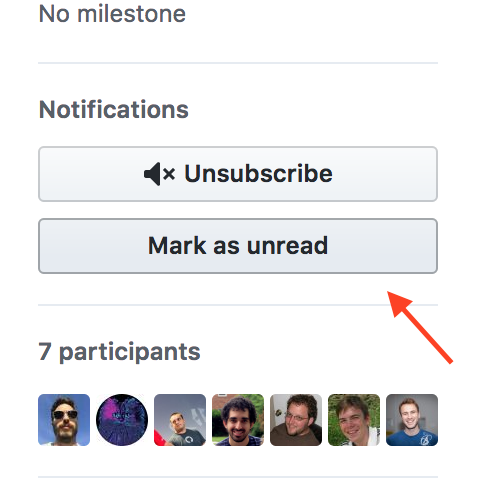Click the Notifications section heading

click(114, 109)
